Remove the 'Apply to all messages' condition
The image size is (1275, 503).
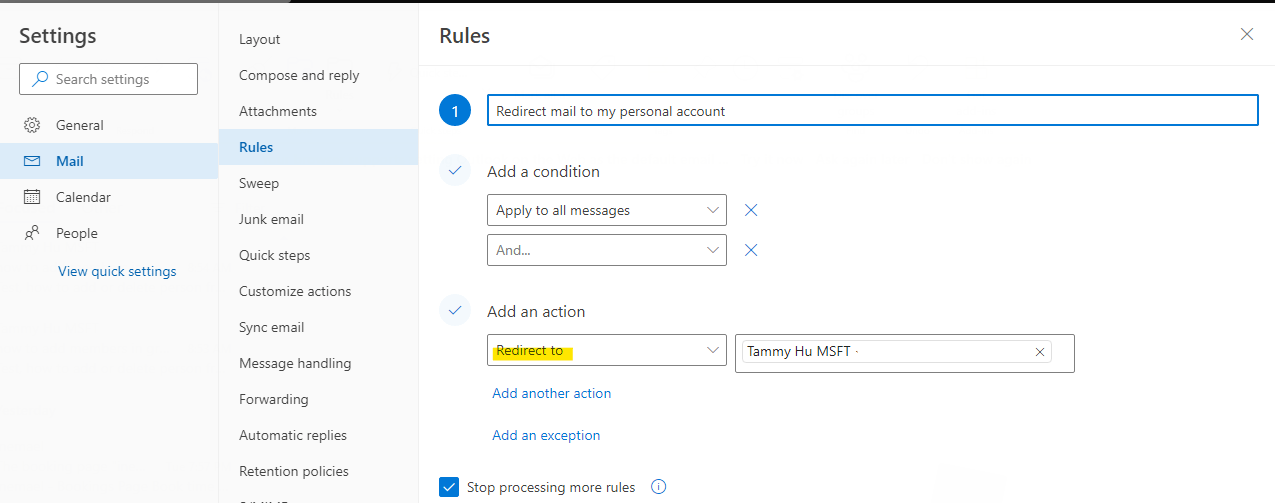point(751,210)
